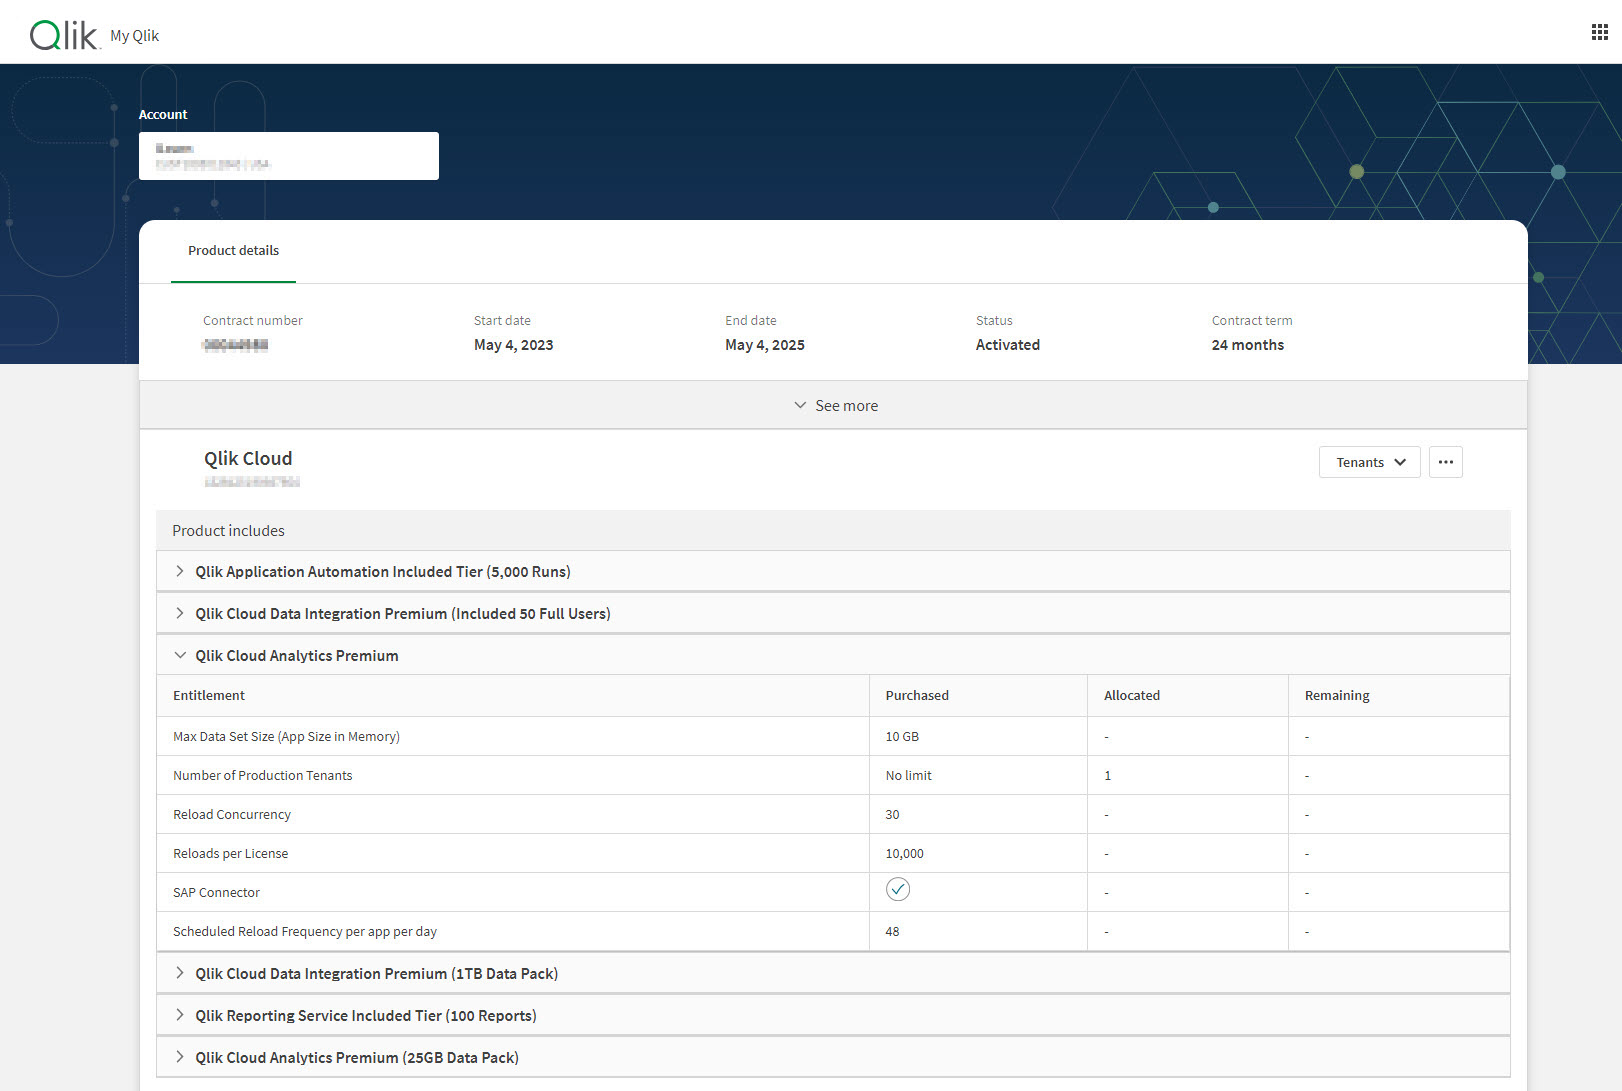The image size is (1622, 1091).
Task: Click the SAP Connector checkmark icon
Action: pos(897,889)
